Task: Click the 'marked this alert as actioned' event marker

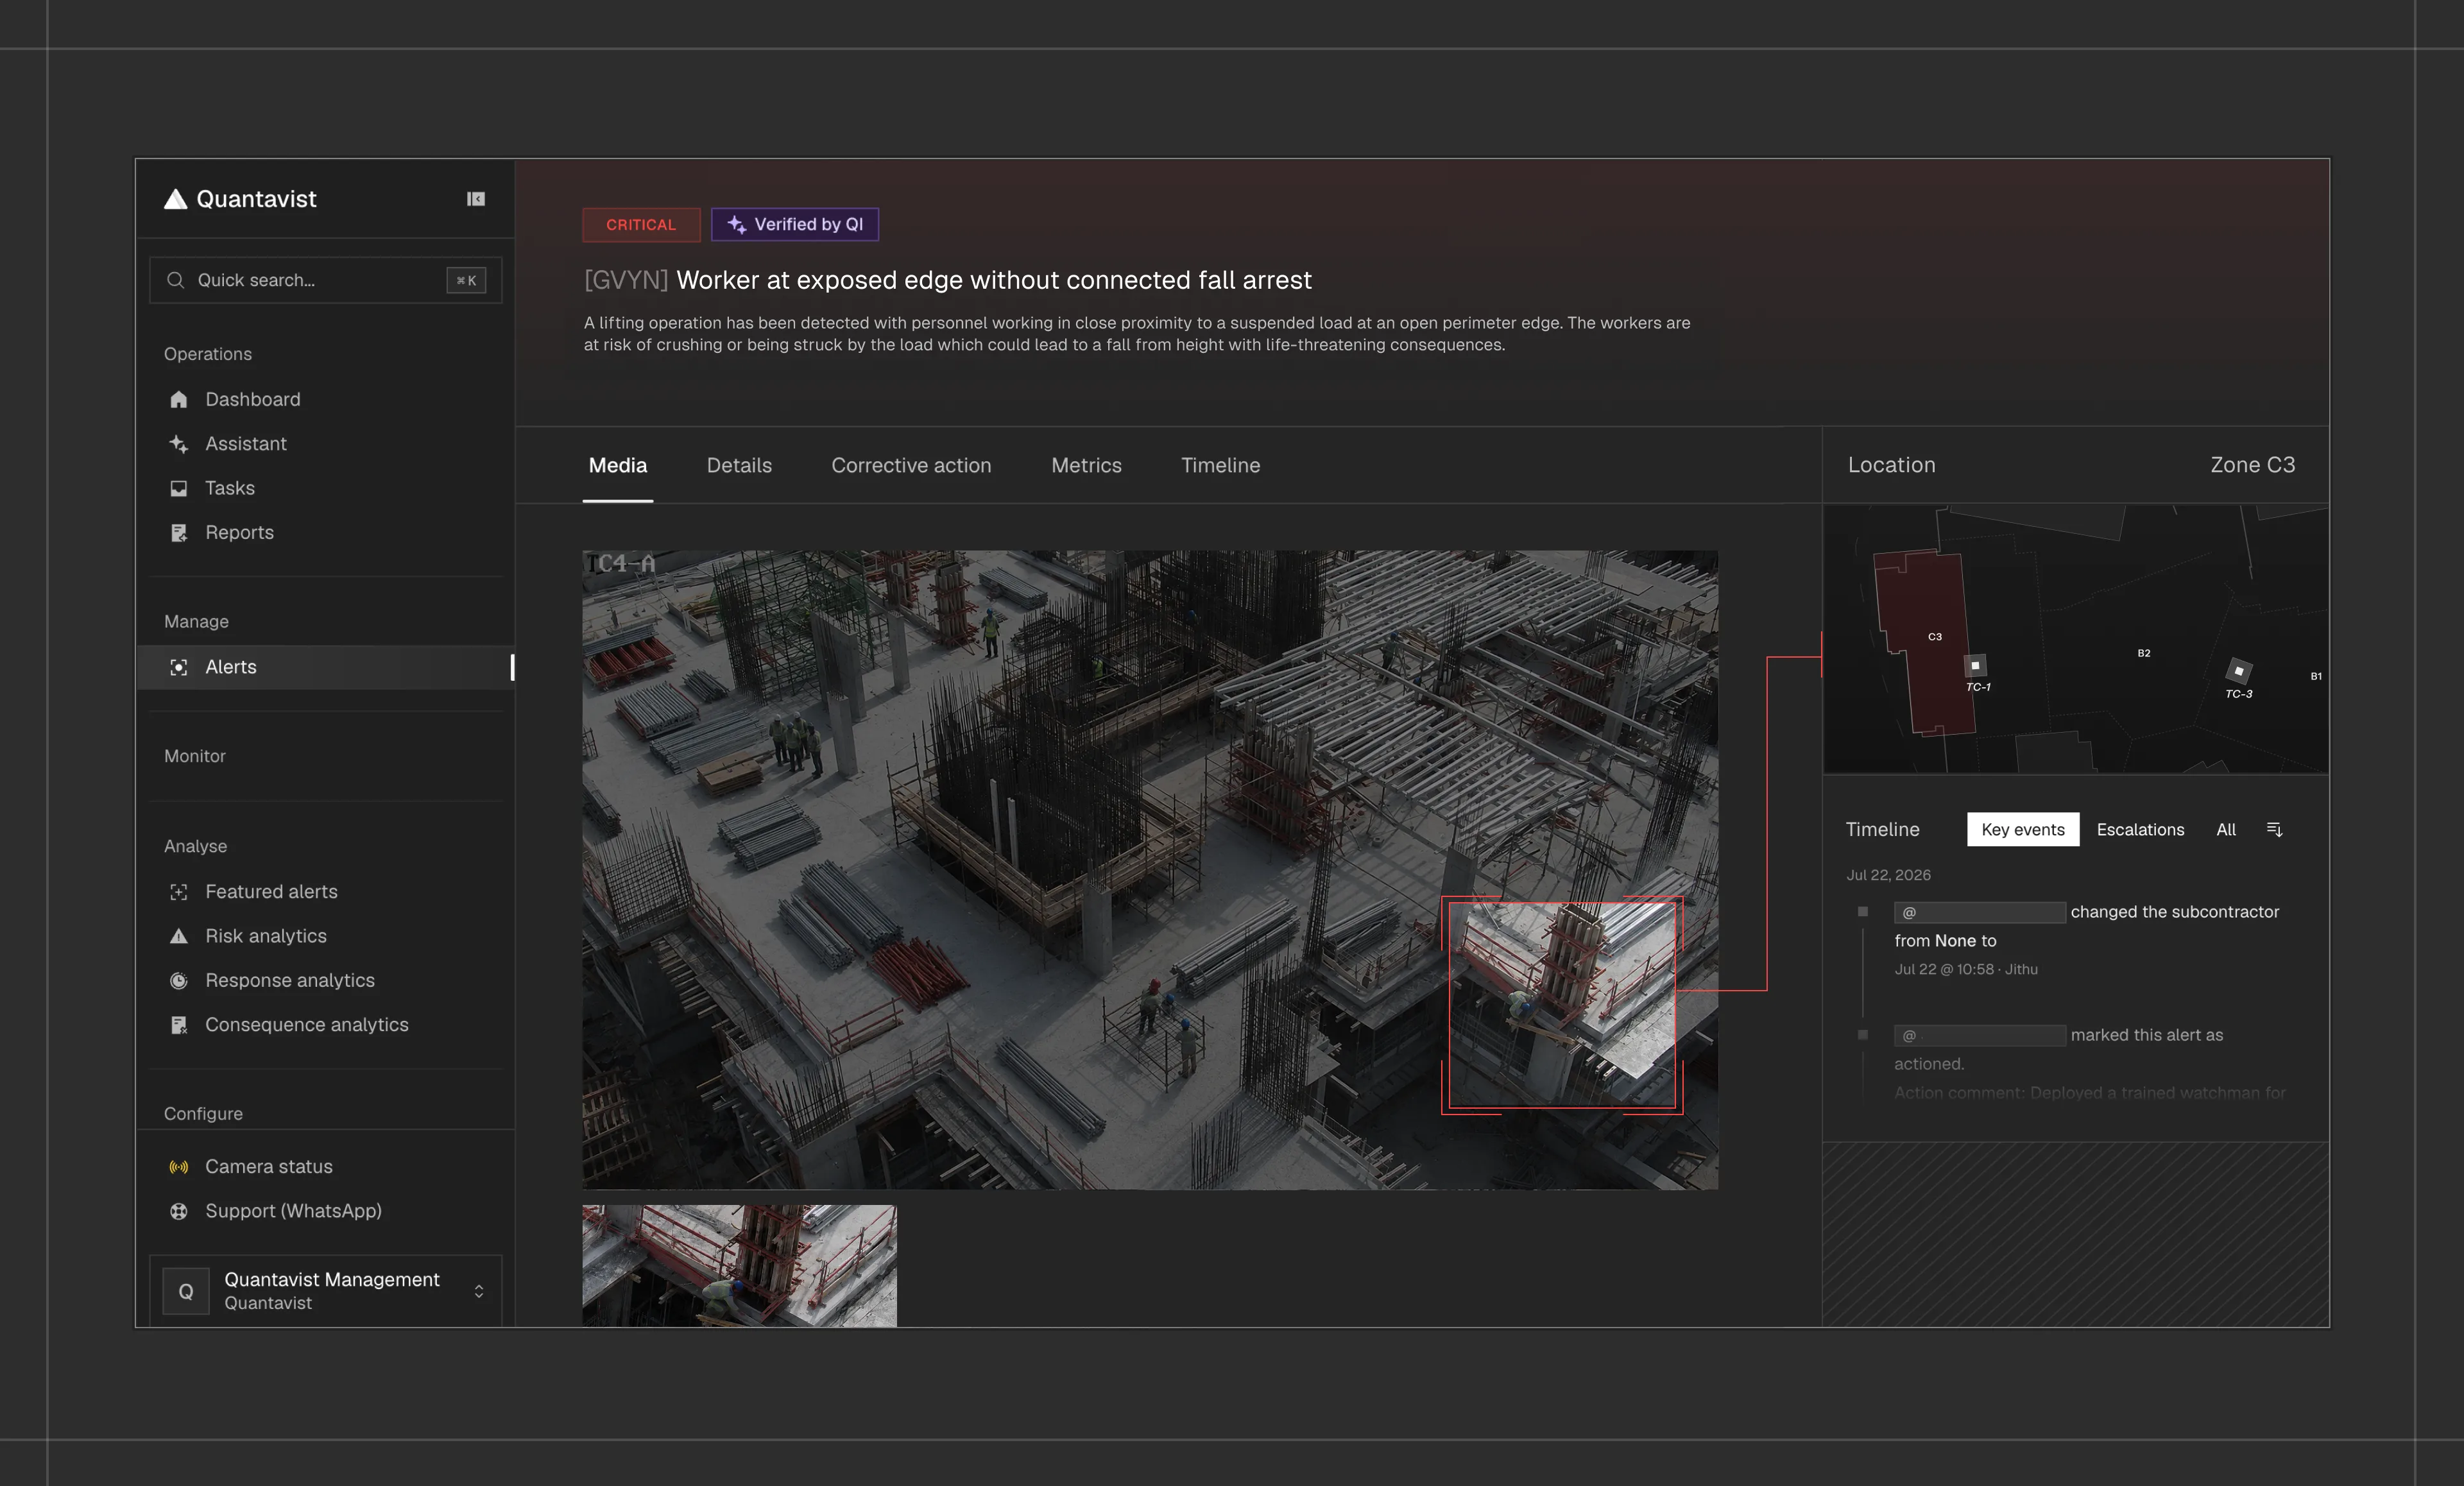Action: pos(1862,1035)
